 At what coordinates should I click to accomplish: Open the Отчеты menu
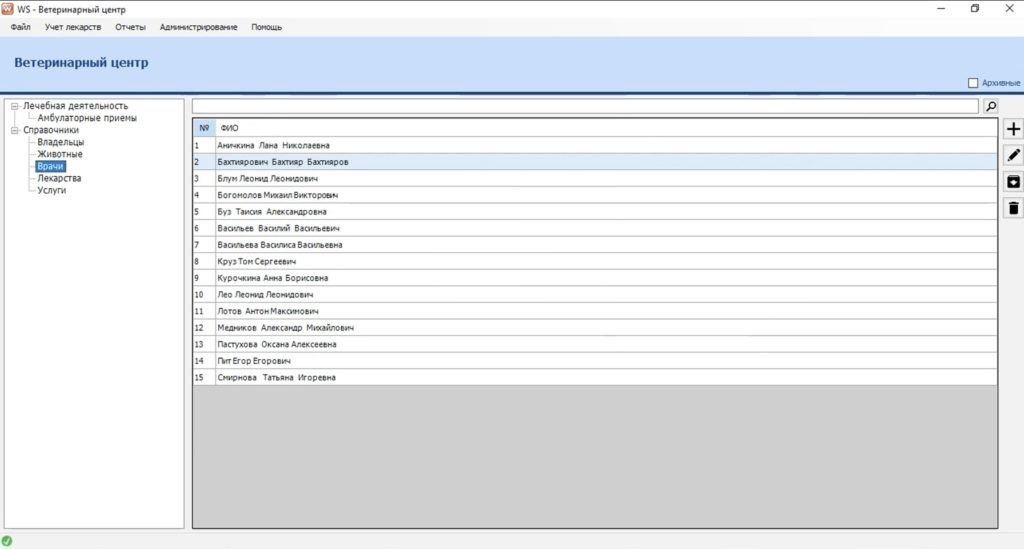click(130, 27)
